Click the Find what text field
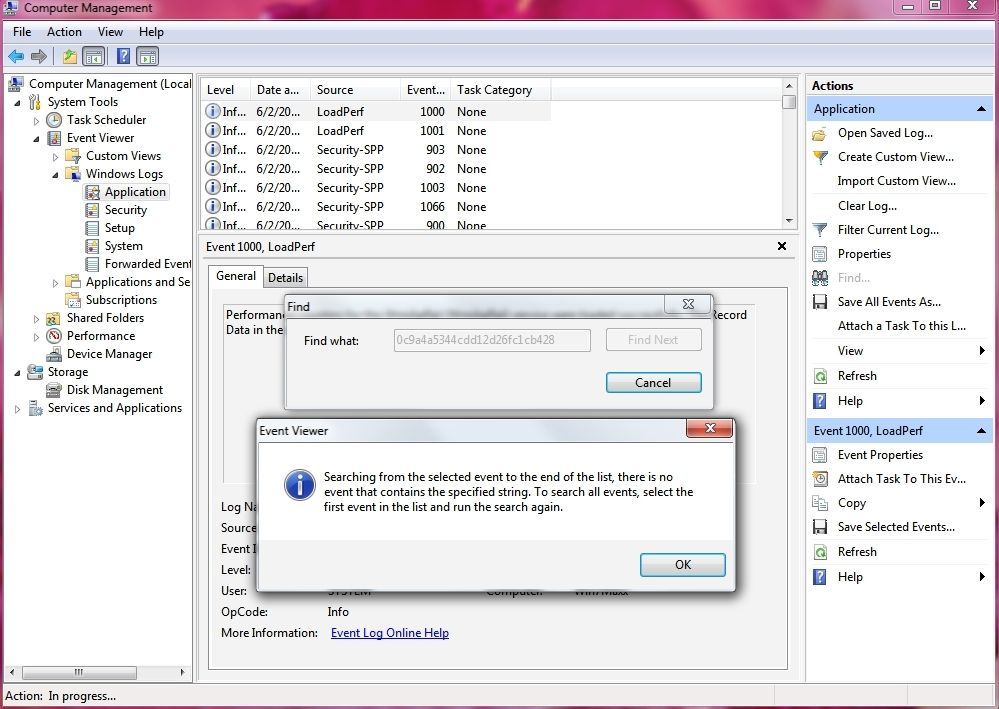The height and width of the screenshot is (709, 999). tap(492, 340)
